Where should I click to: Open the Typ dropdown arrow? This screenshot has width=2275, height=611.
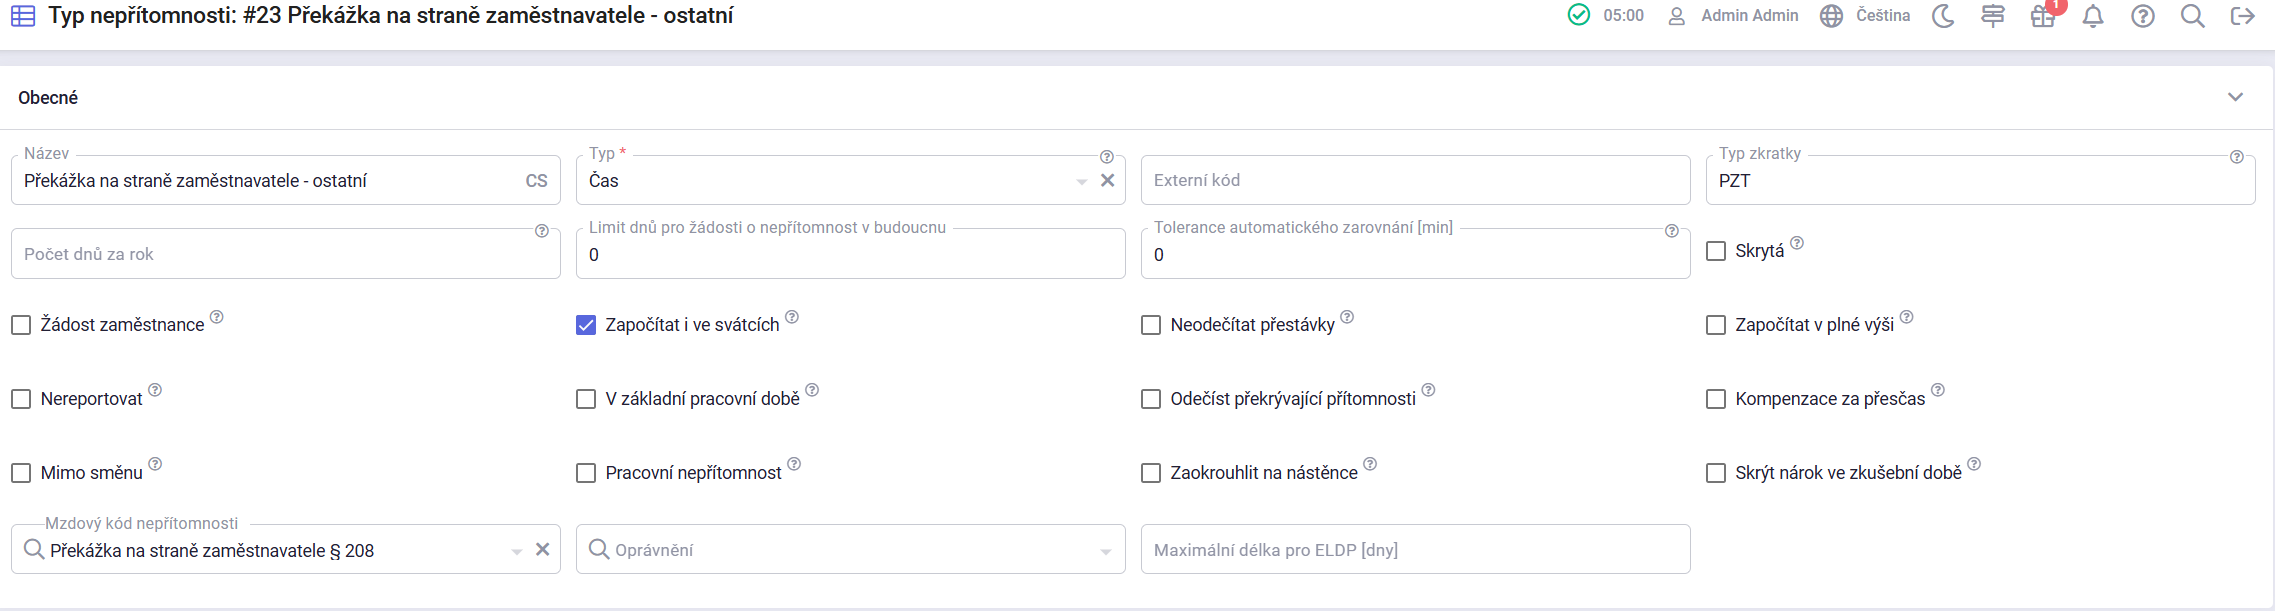point(1081,182)
